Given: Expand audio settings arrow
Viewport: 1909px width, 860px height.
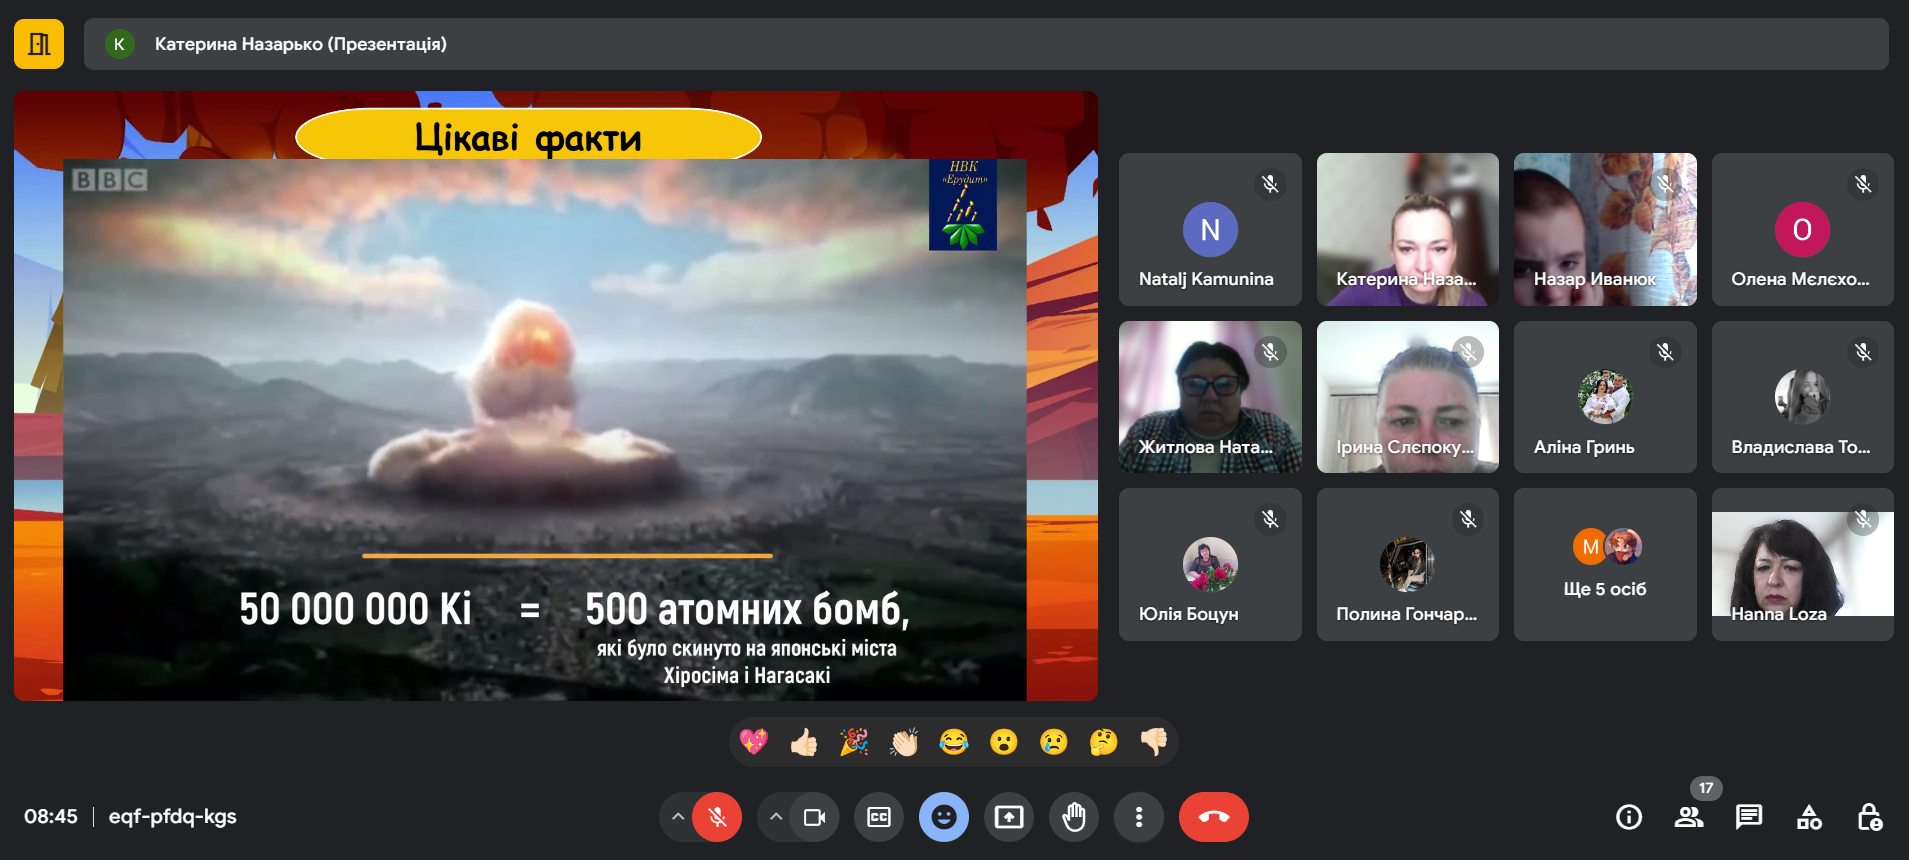Looking at the screenshot, I should point(678,817).
